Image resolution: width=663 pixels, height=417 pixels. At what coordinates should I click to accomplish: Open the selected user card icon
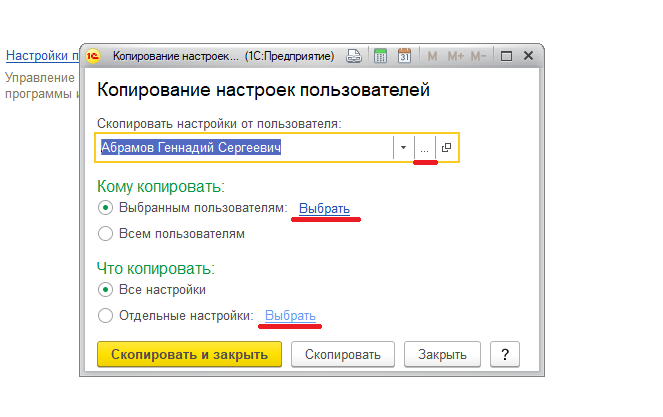pyautogui.click(x=446, y=148)
